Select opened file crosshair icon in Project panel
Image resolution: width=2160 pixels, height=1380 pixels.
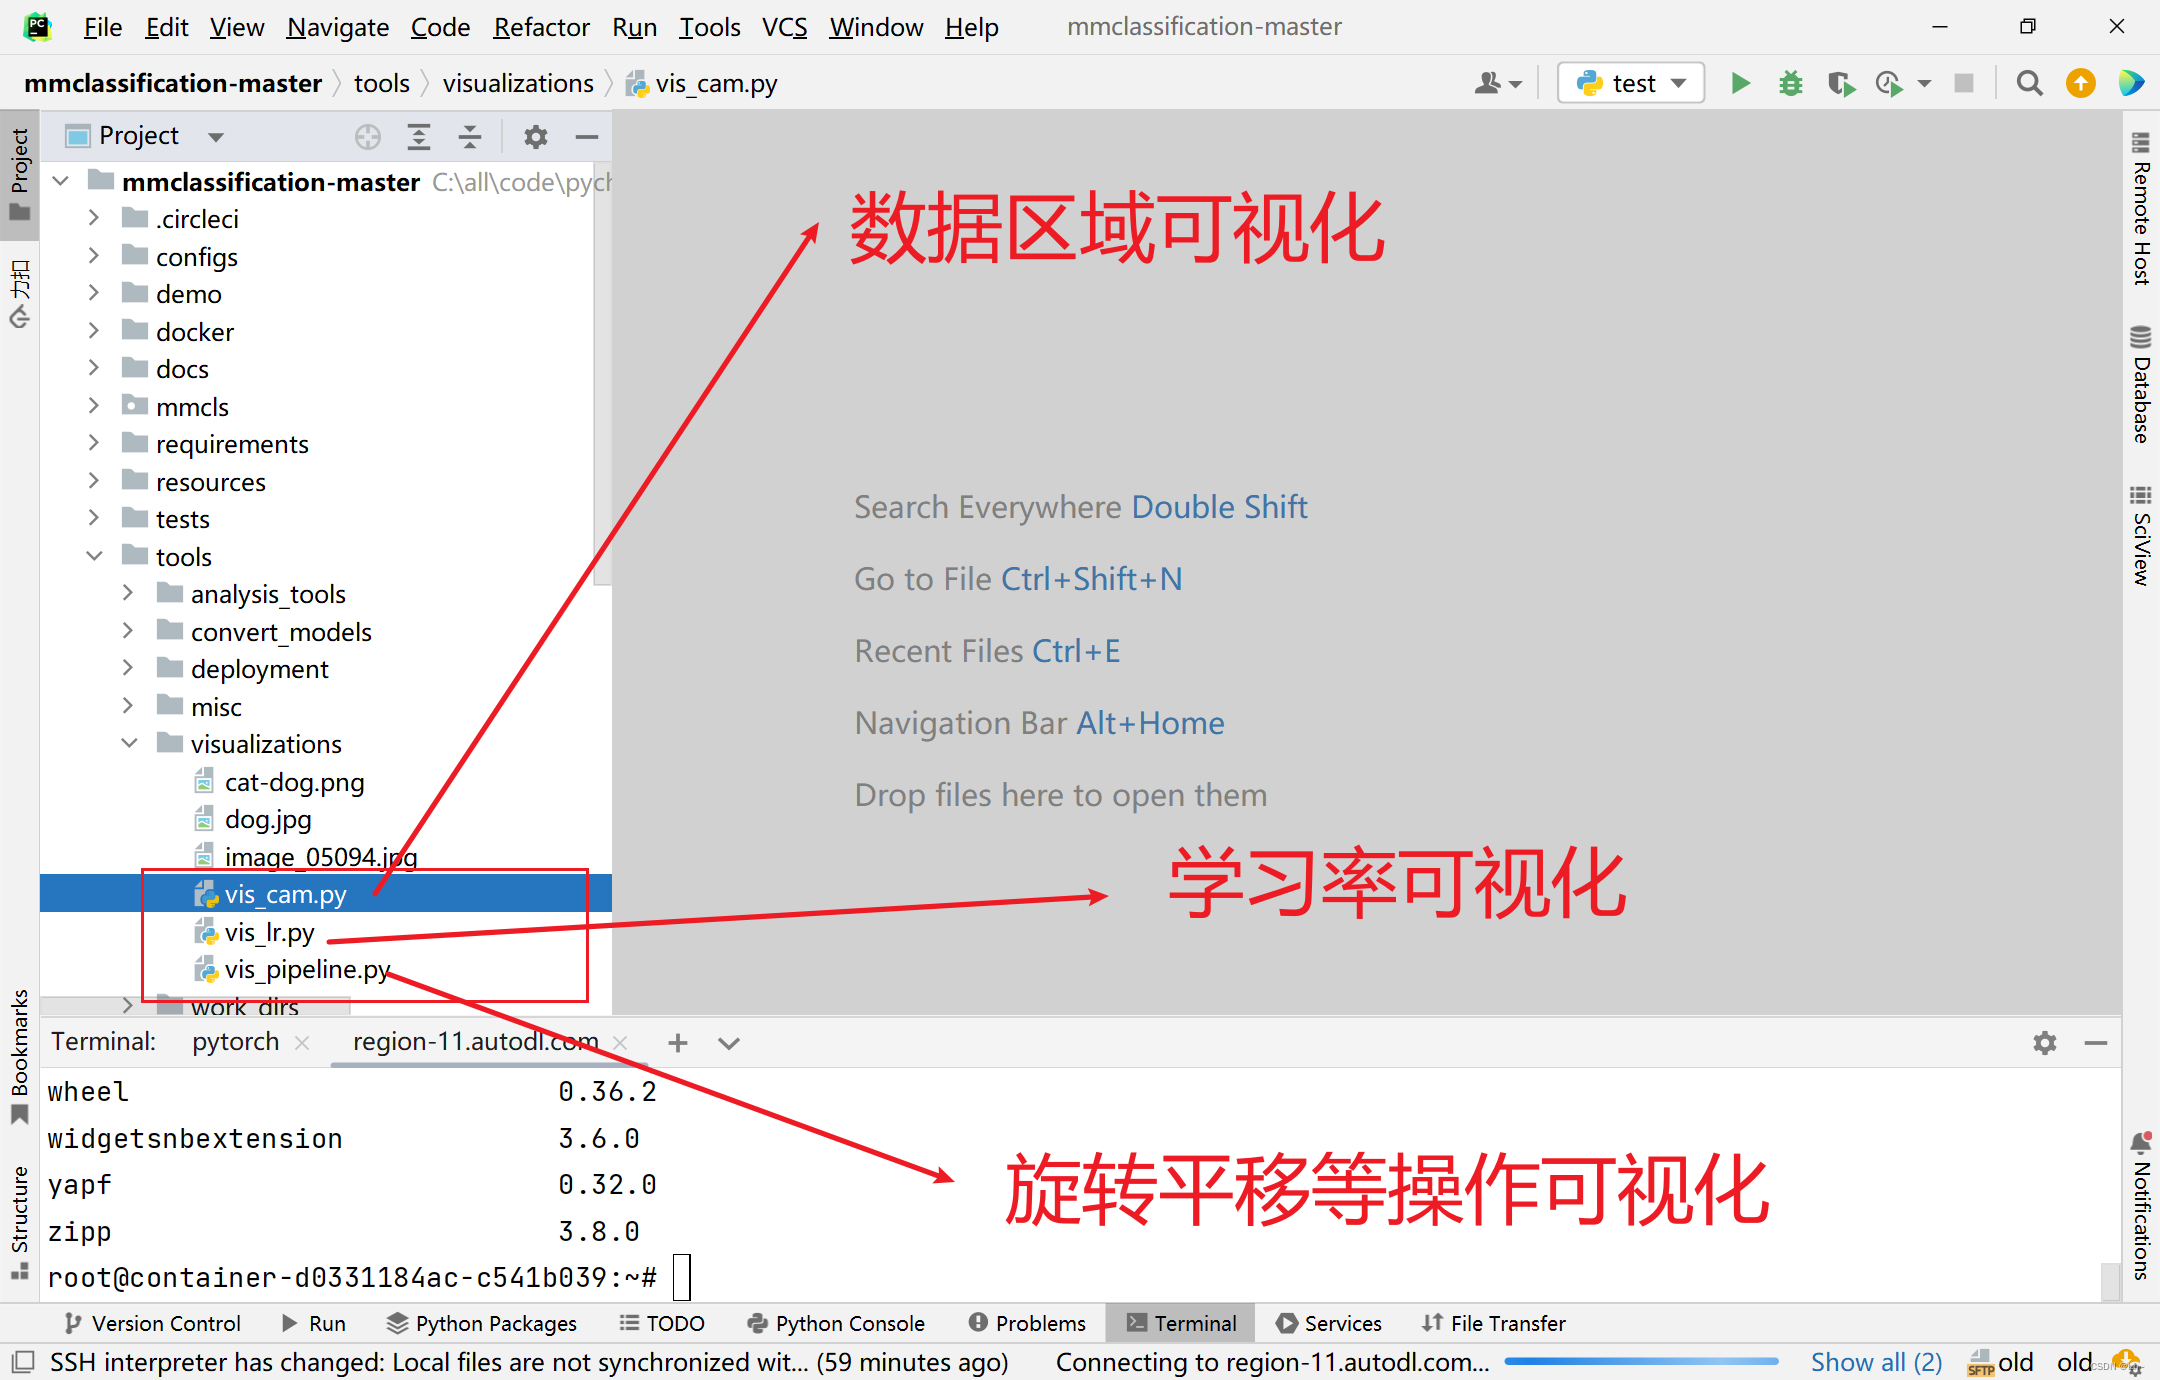click(368, 136)
